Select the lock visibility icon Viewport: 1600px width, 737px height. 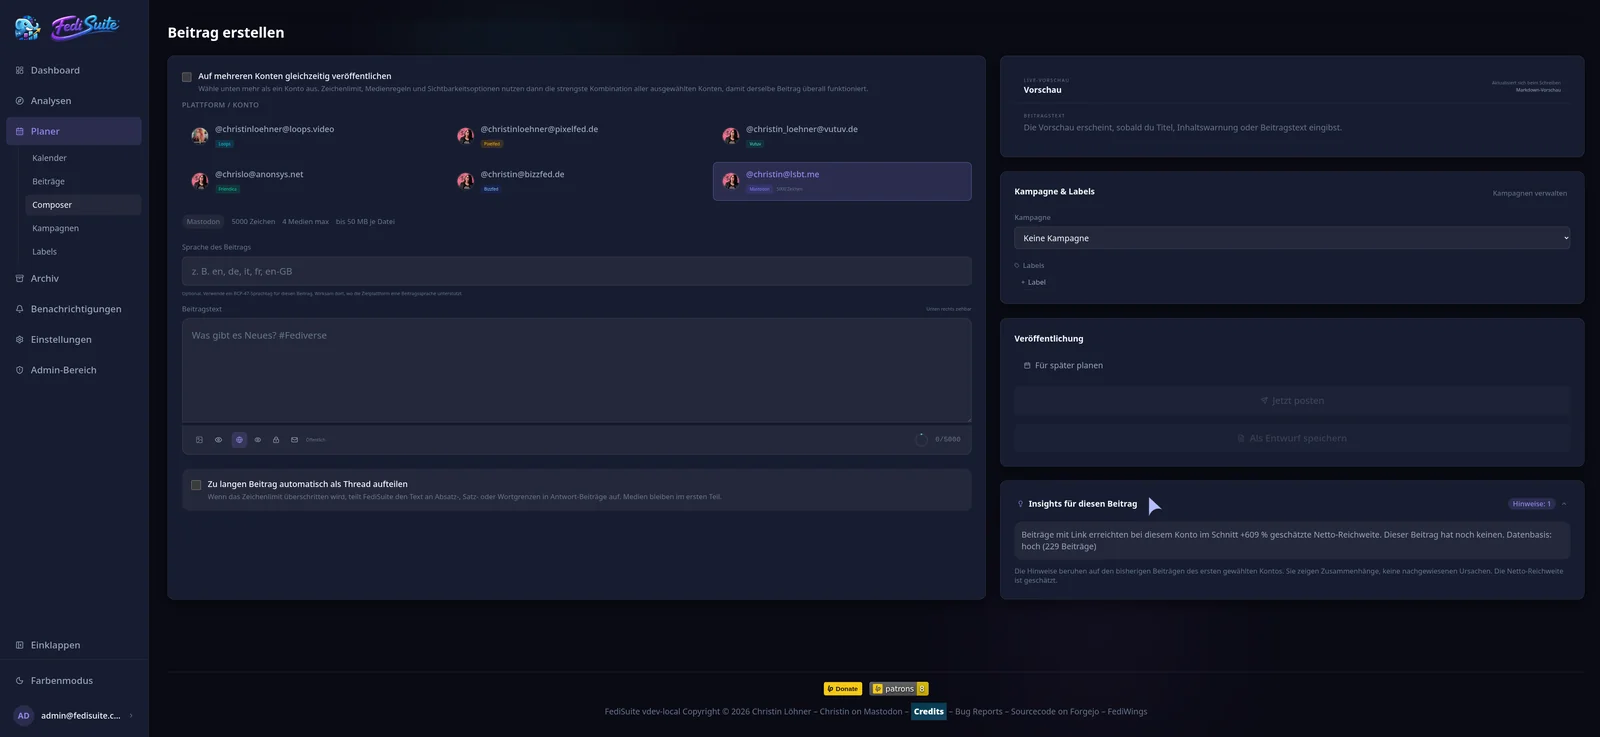coord(276,440)
